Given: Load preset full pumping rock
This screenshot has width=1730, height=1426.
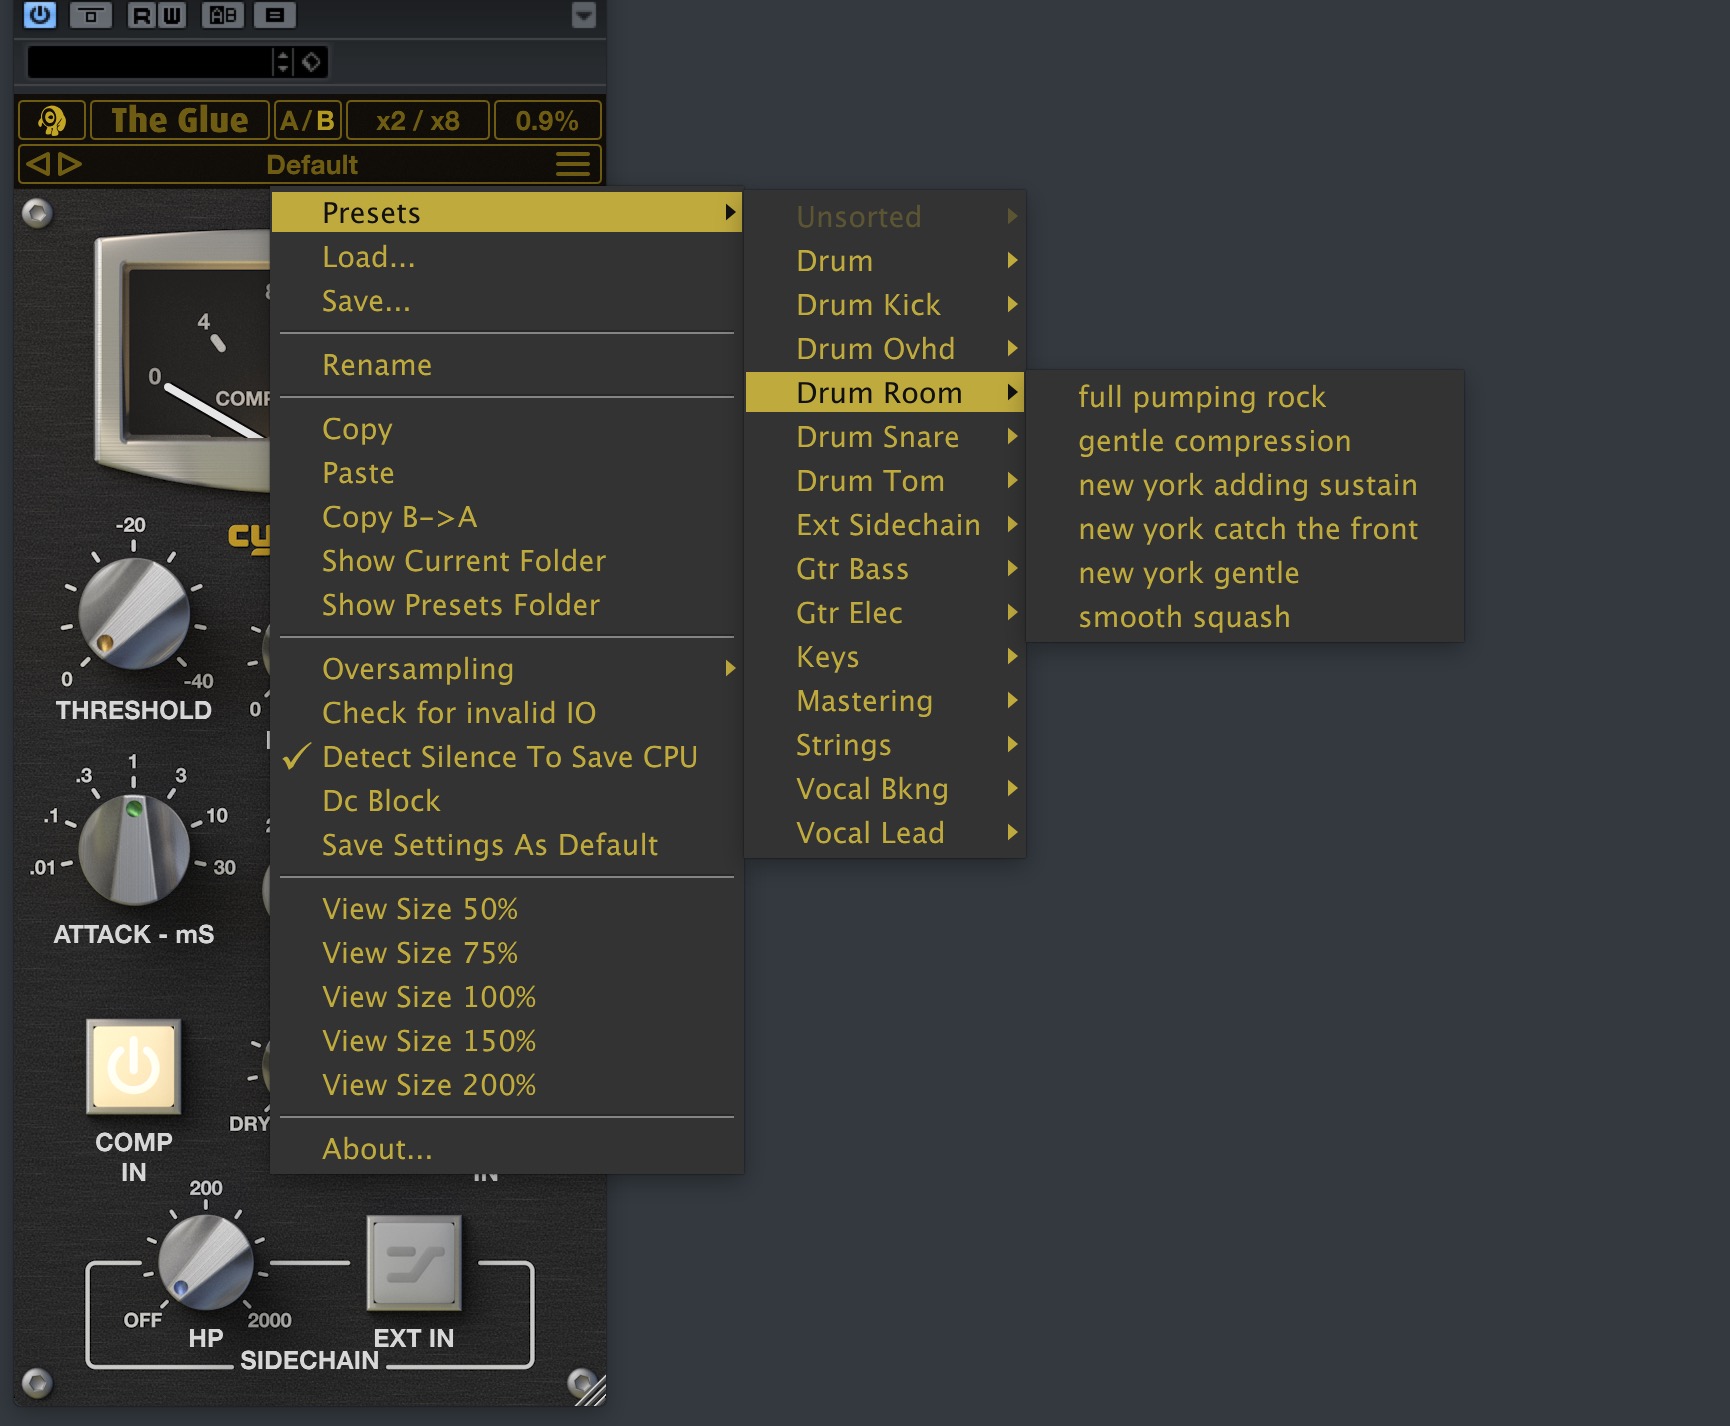Looking at the screenshot, I should click(x=1245, y=397).
